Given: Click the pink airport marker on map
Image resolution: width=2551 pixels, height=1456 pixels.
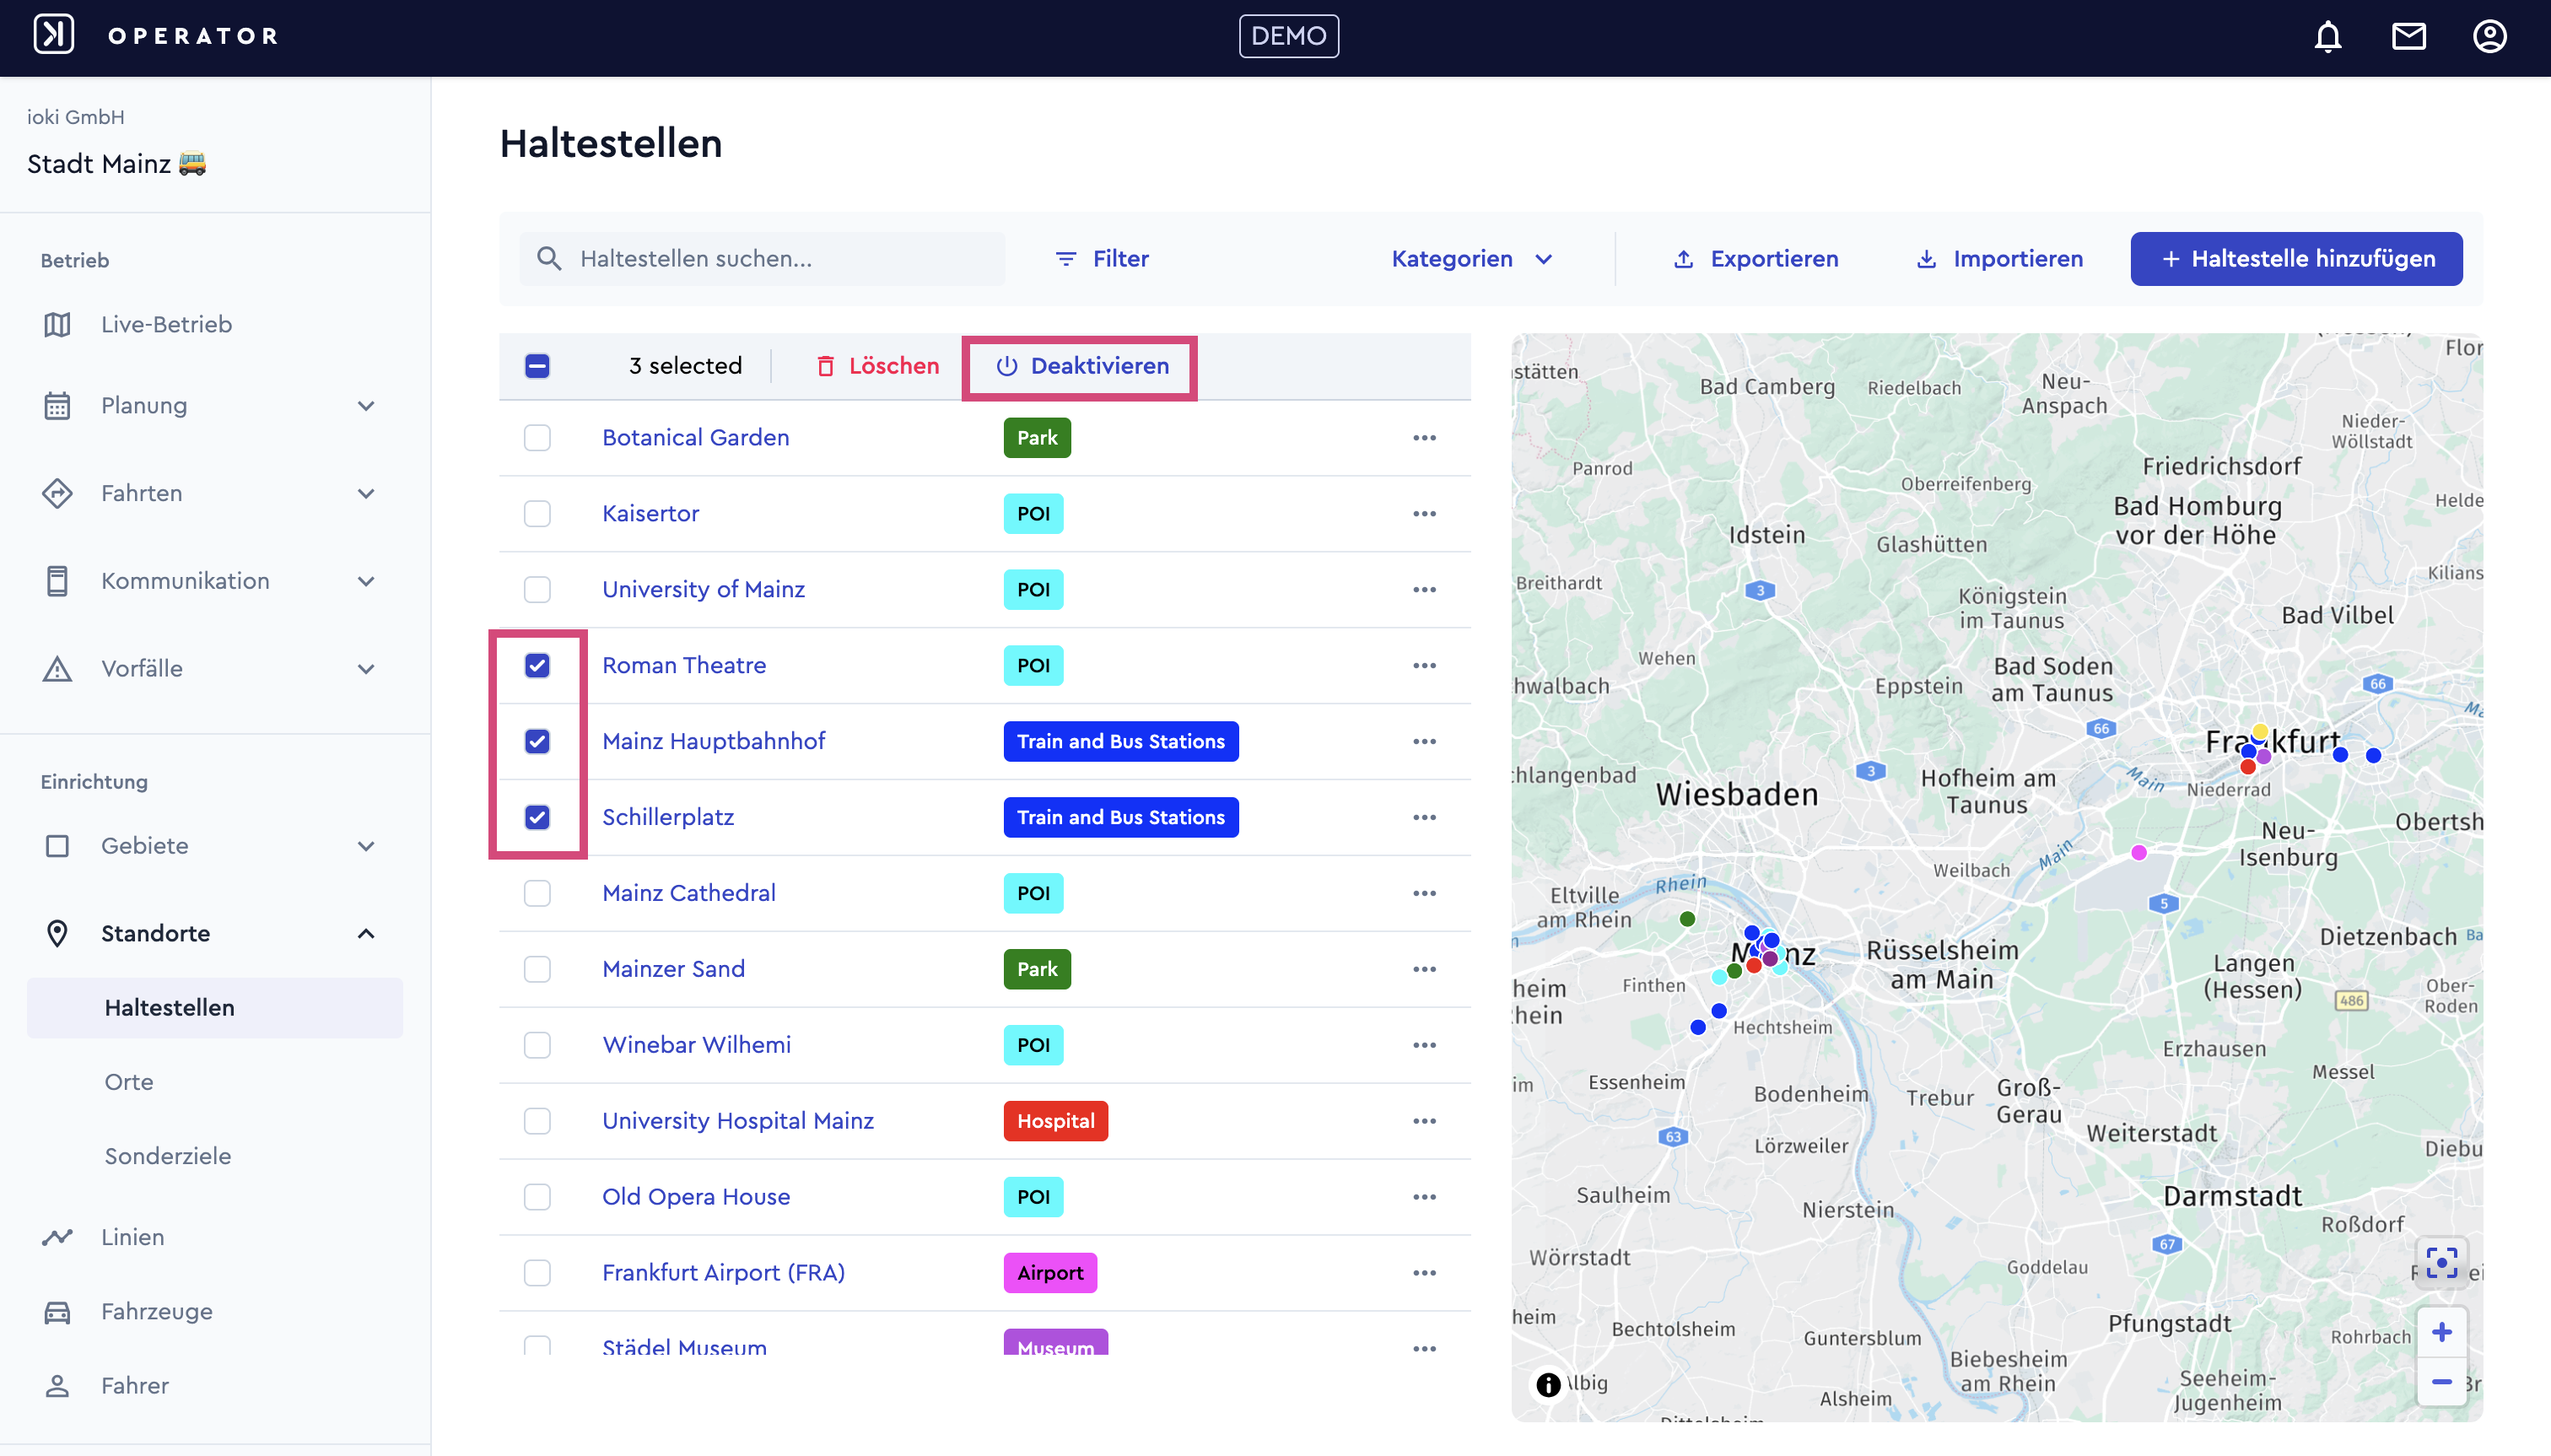Looking at the screenshot, I should (2138, 853).
